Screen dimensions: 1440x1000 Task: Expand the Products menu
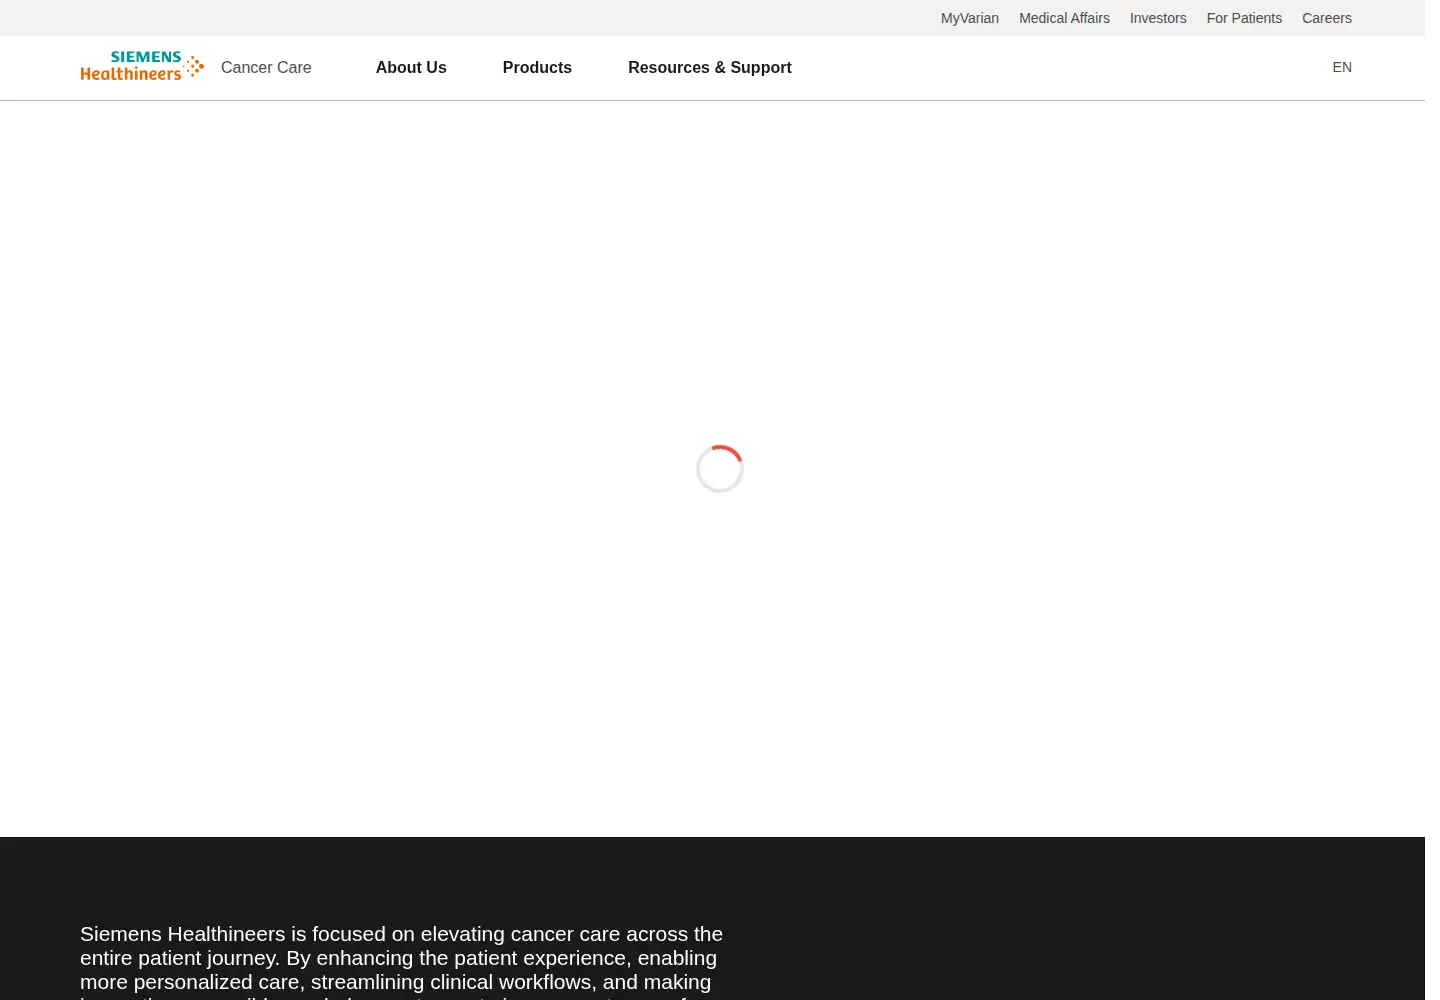coord(537,67)
